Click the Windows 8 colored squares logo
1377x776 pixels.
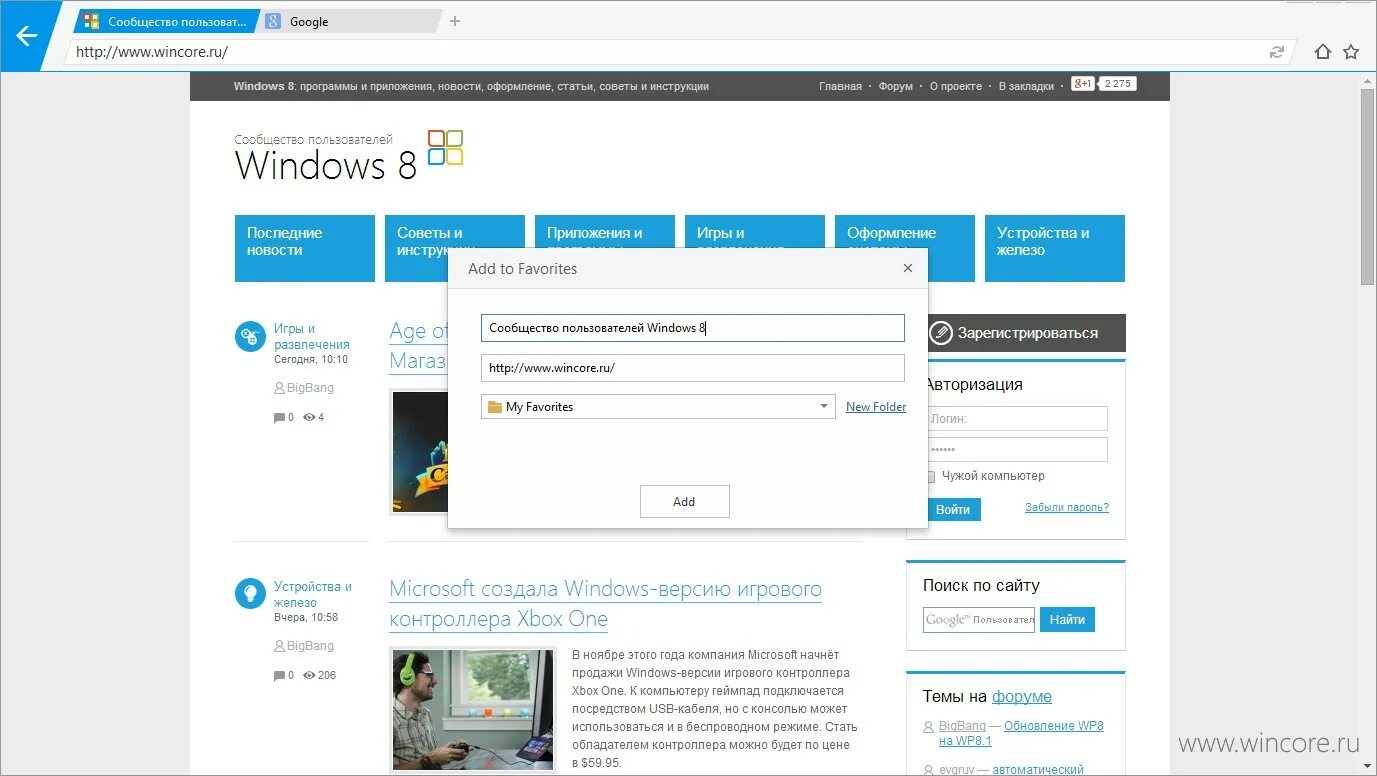point(445,147)
